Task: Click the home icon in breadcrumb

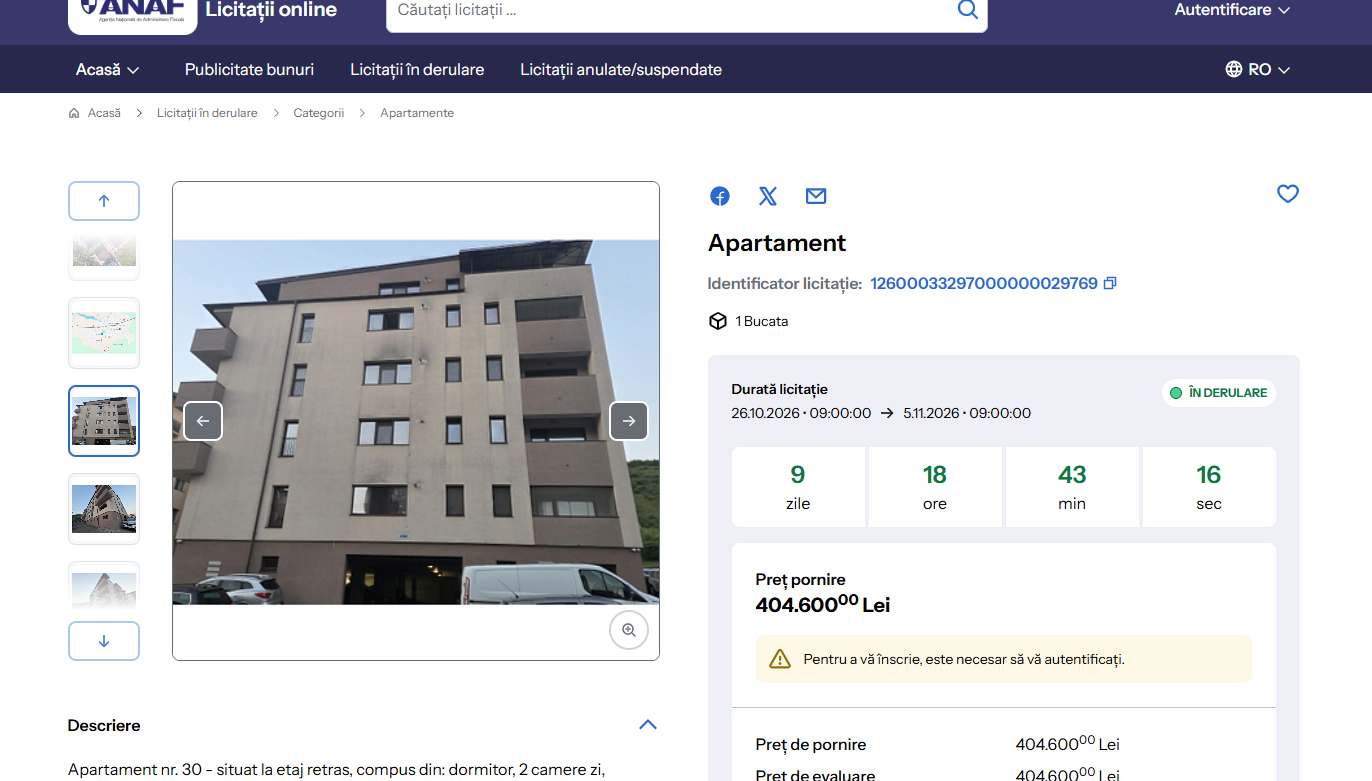Action: [74, 113]
